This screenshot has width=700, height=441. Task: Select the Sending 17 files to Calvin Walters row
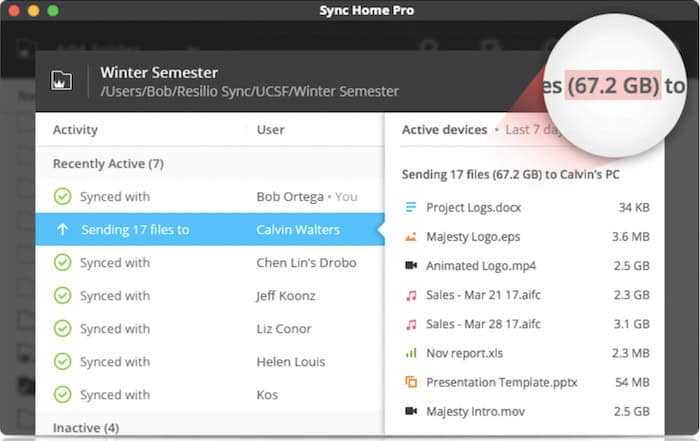210,229
